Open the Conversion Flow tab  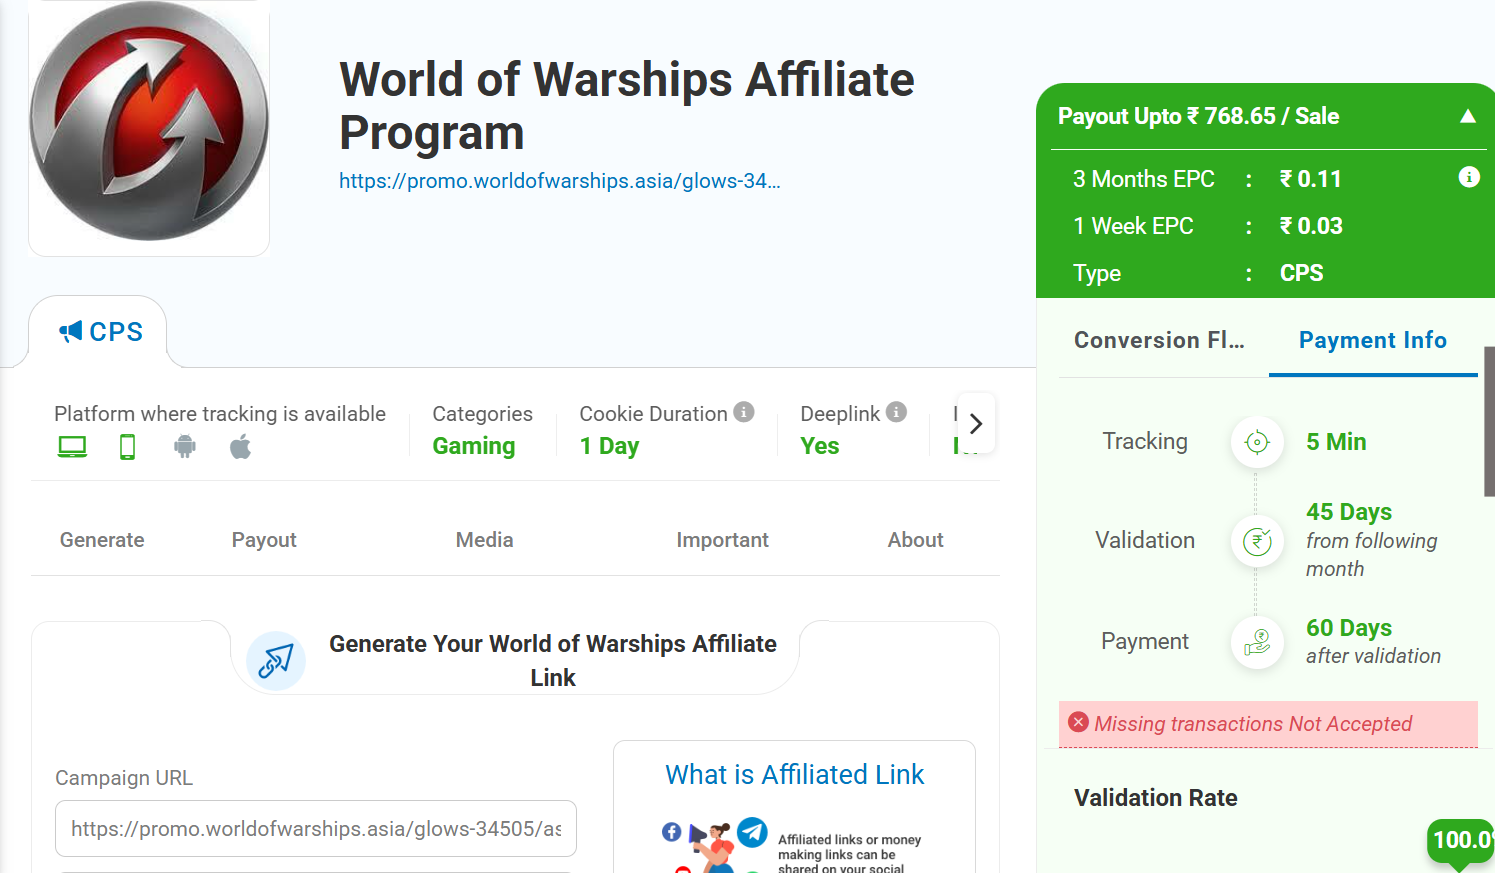coord(1159,340)
